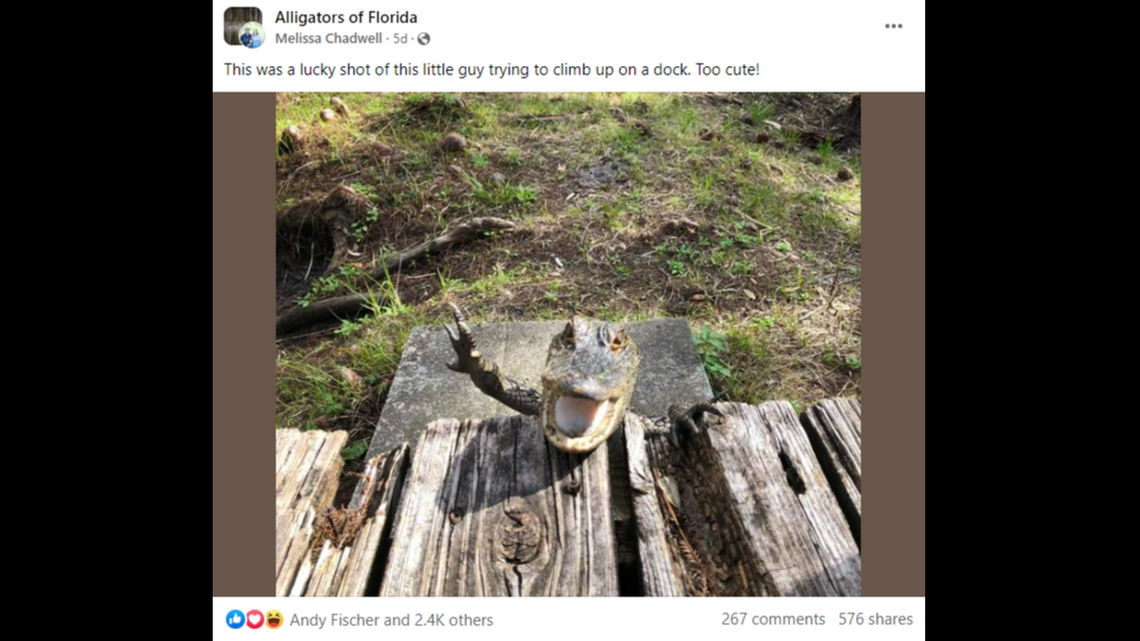1140x641 pixels.
Task: Click the thumbs-up Like reaction icon
Action: click(232, 619)
